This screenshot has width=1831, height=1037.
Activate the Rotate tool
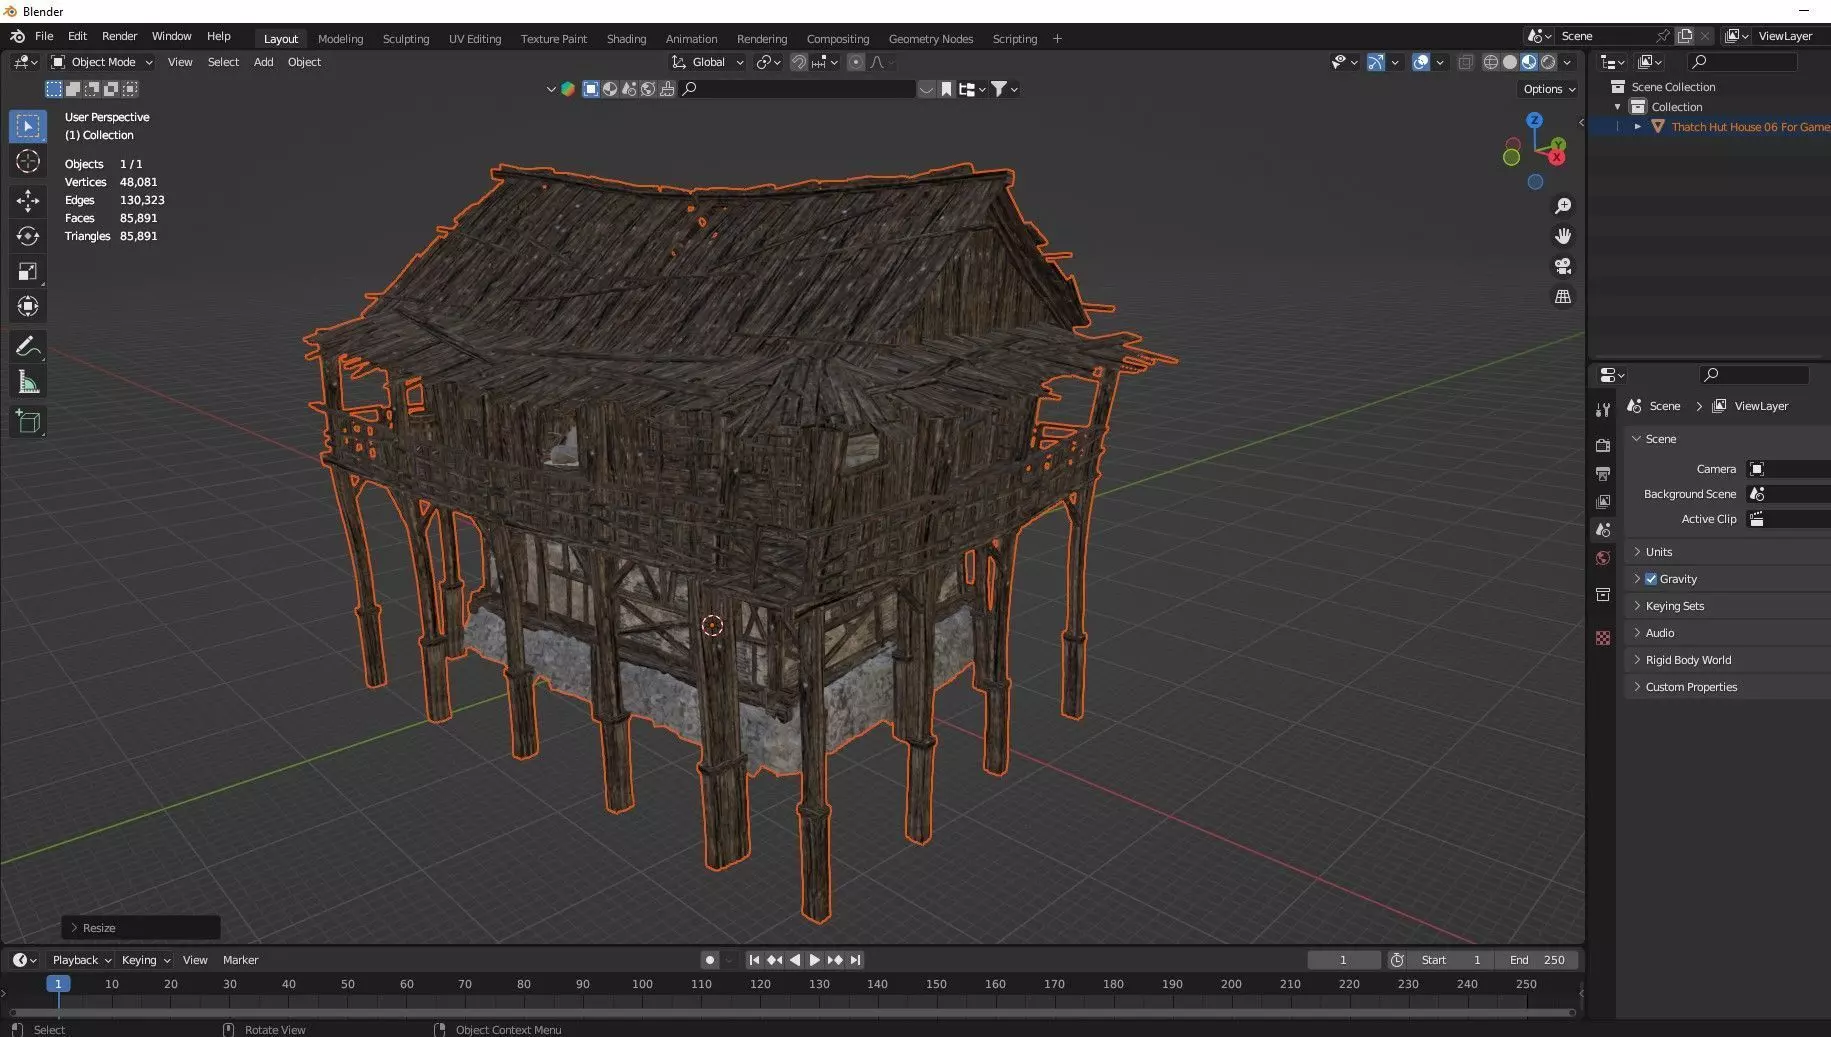28,236
